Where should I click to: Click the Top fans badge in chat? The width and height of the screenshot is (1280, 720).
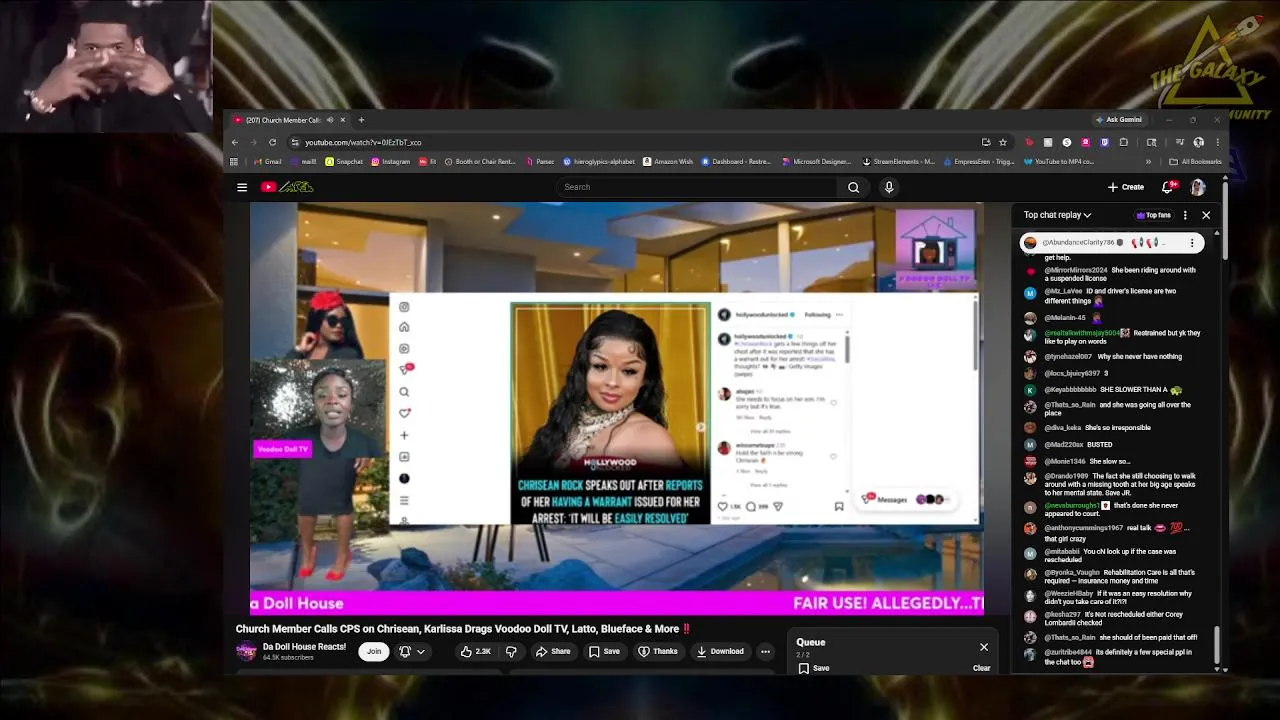click(1153, 215)
